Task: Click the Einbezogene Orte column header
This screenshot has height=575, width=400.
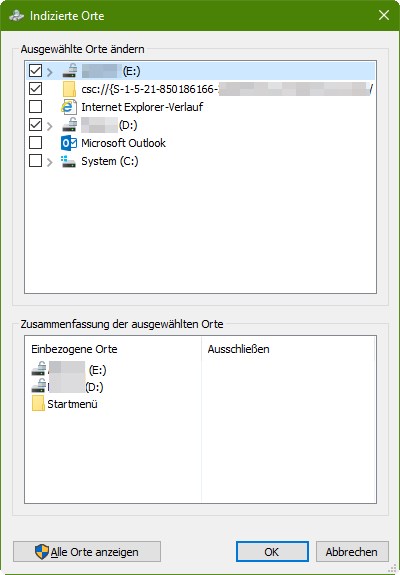Action: [x=74, y=349]
